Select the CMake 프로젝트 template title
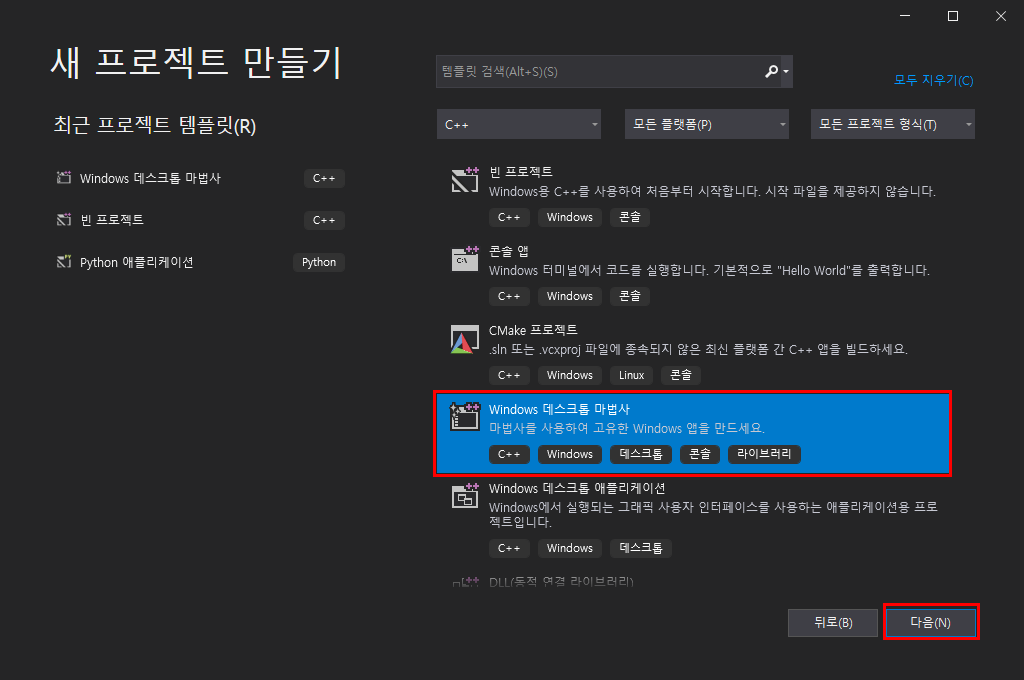This screenshot has height=680, width=1024. 533,330
